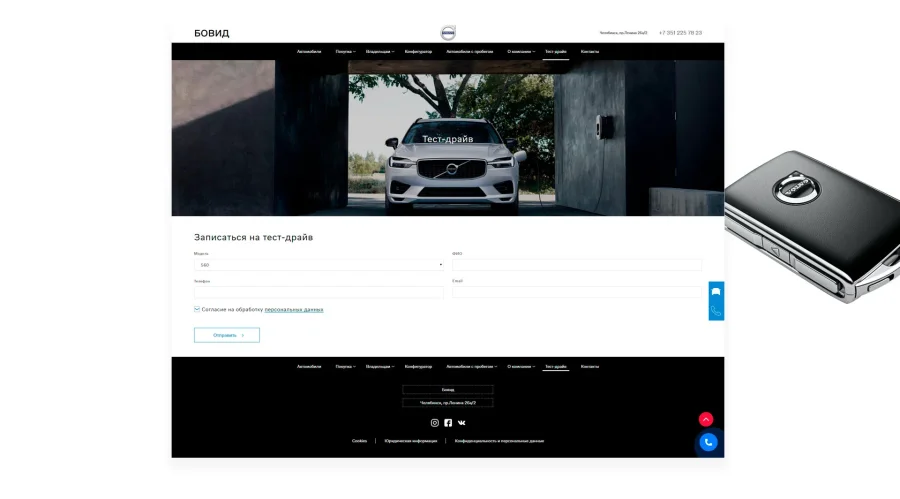
Task: Expand the Покупка menu in the footer navigation
Action: click(x=346, y=366)
